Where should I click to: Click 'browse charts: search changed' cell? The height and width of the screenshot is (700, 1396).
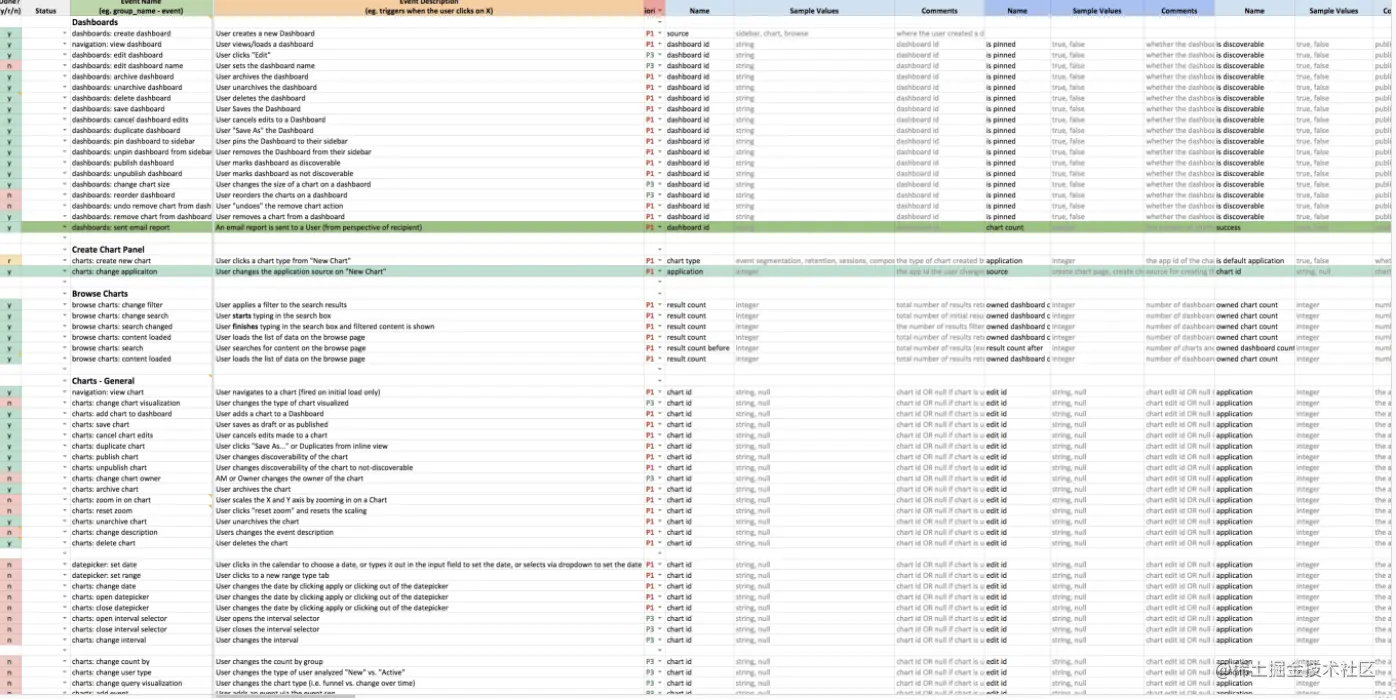tap(141, 327)
